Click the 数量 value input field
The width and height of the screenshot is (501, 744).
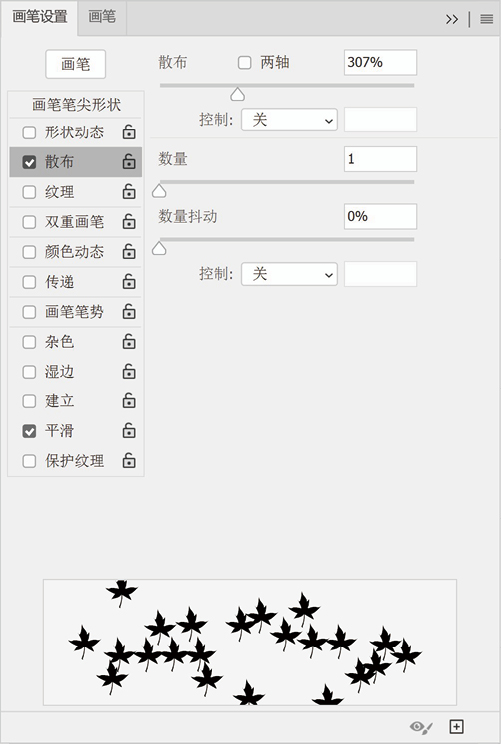click(380, 159)
